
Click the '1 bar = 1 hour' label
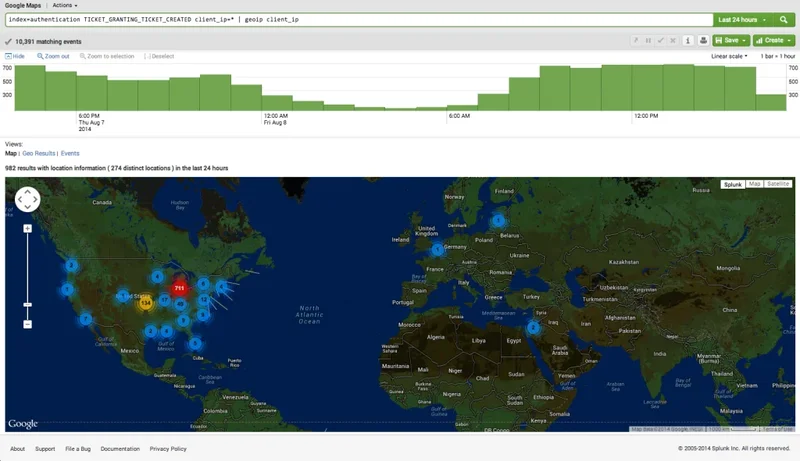point(778,56)
